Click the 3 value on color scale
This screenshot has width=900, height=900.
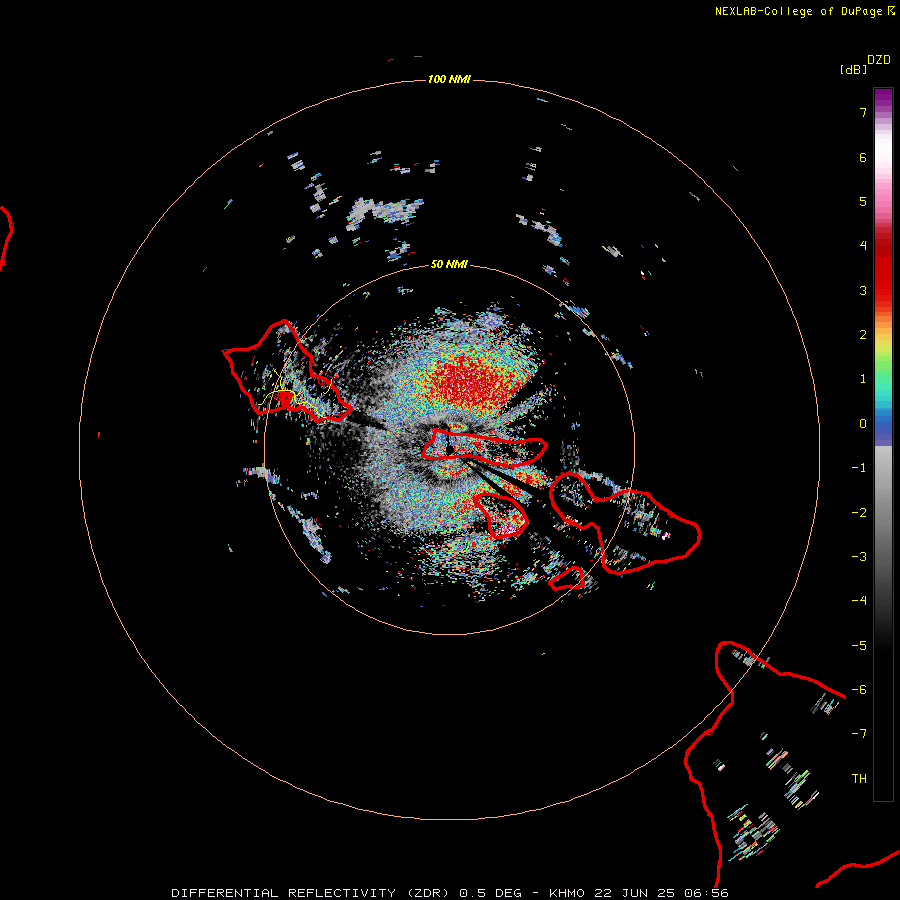click(x=863, y=290)
